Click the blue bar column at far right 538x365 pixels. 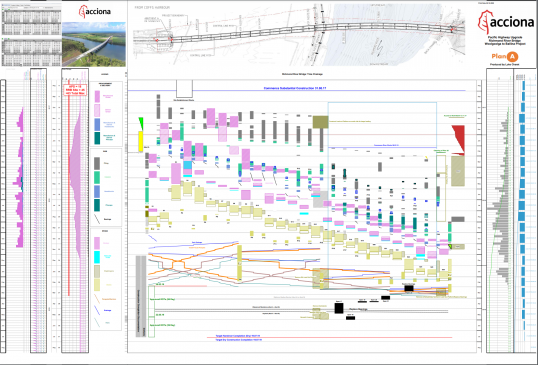522,206
